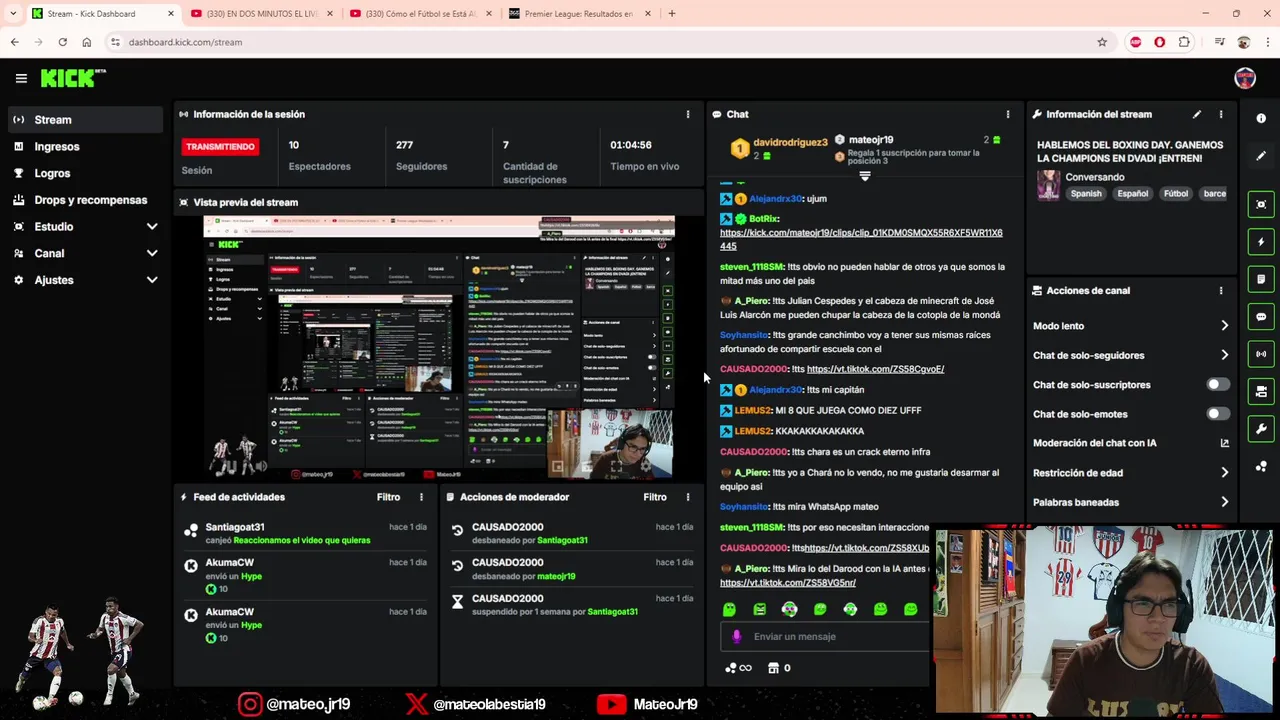Click the chat bubble icon in right sidebar
This screenshot has height=720, width=1280.
pyautogui.click(x=1261, y=317)
